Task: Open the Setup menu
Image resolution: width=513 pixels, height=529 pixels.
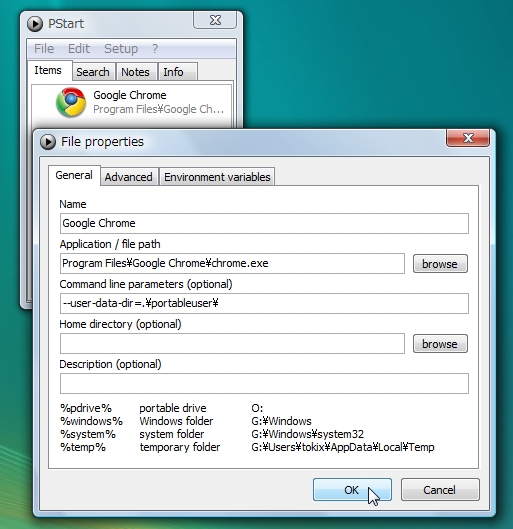Action: 121,49
